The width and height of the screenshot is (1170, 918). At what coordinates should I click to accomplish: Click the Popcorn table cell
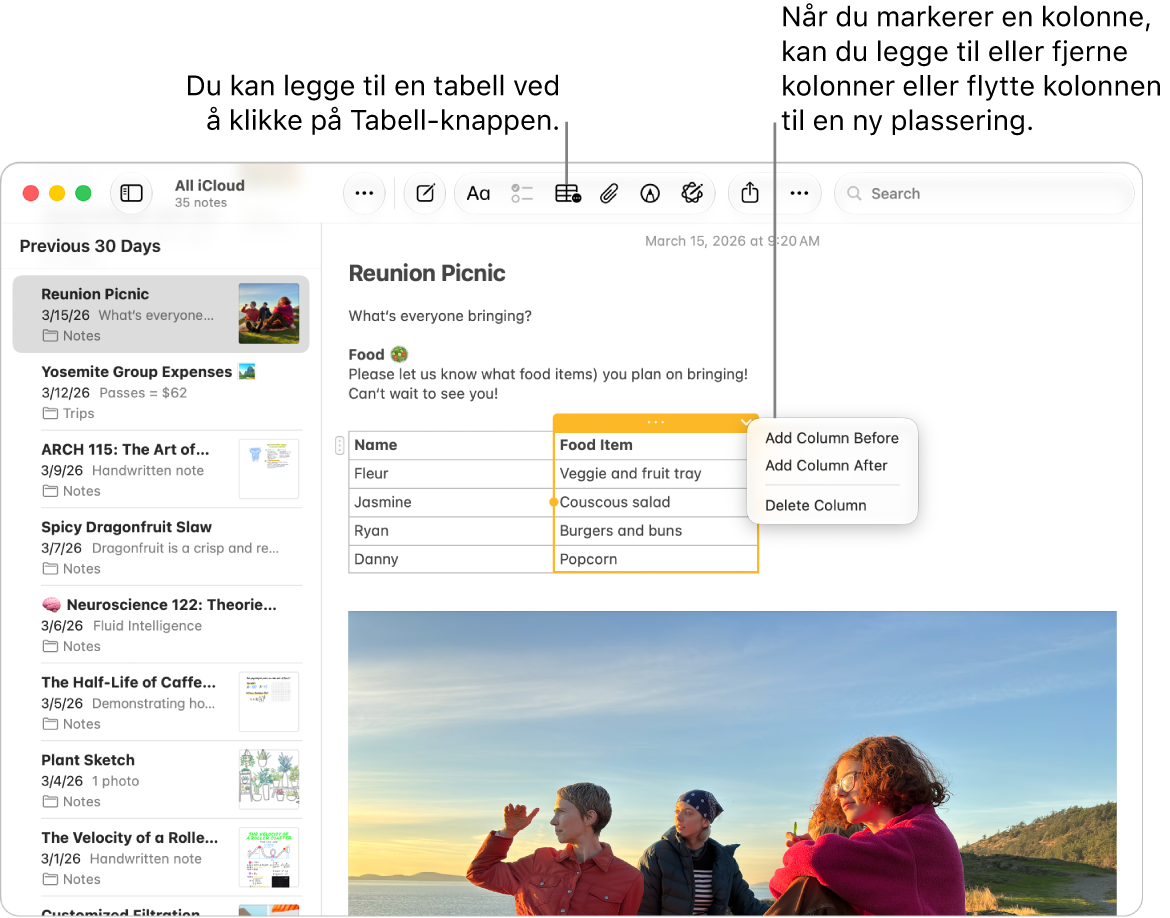655,559
